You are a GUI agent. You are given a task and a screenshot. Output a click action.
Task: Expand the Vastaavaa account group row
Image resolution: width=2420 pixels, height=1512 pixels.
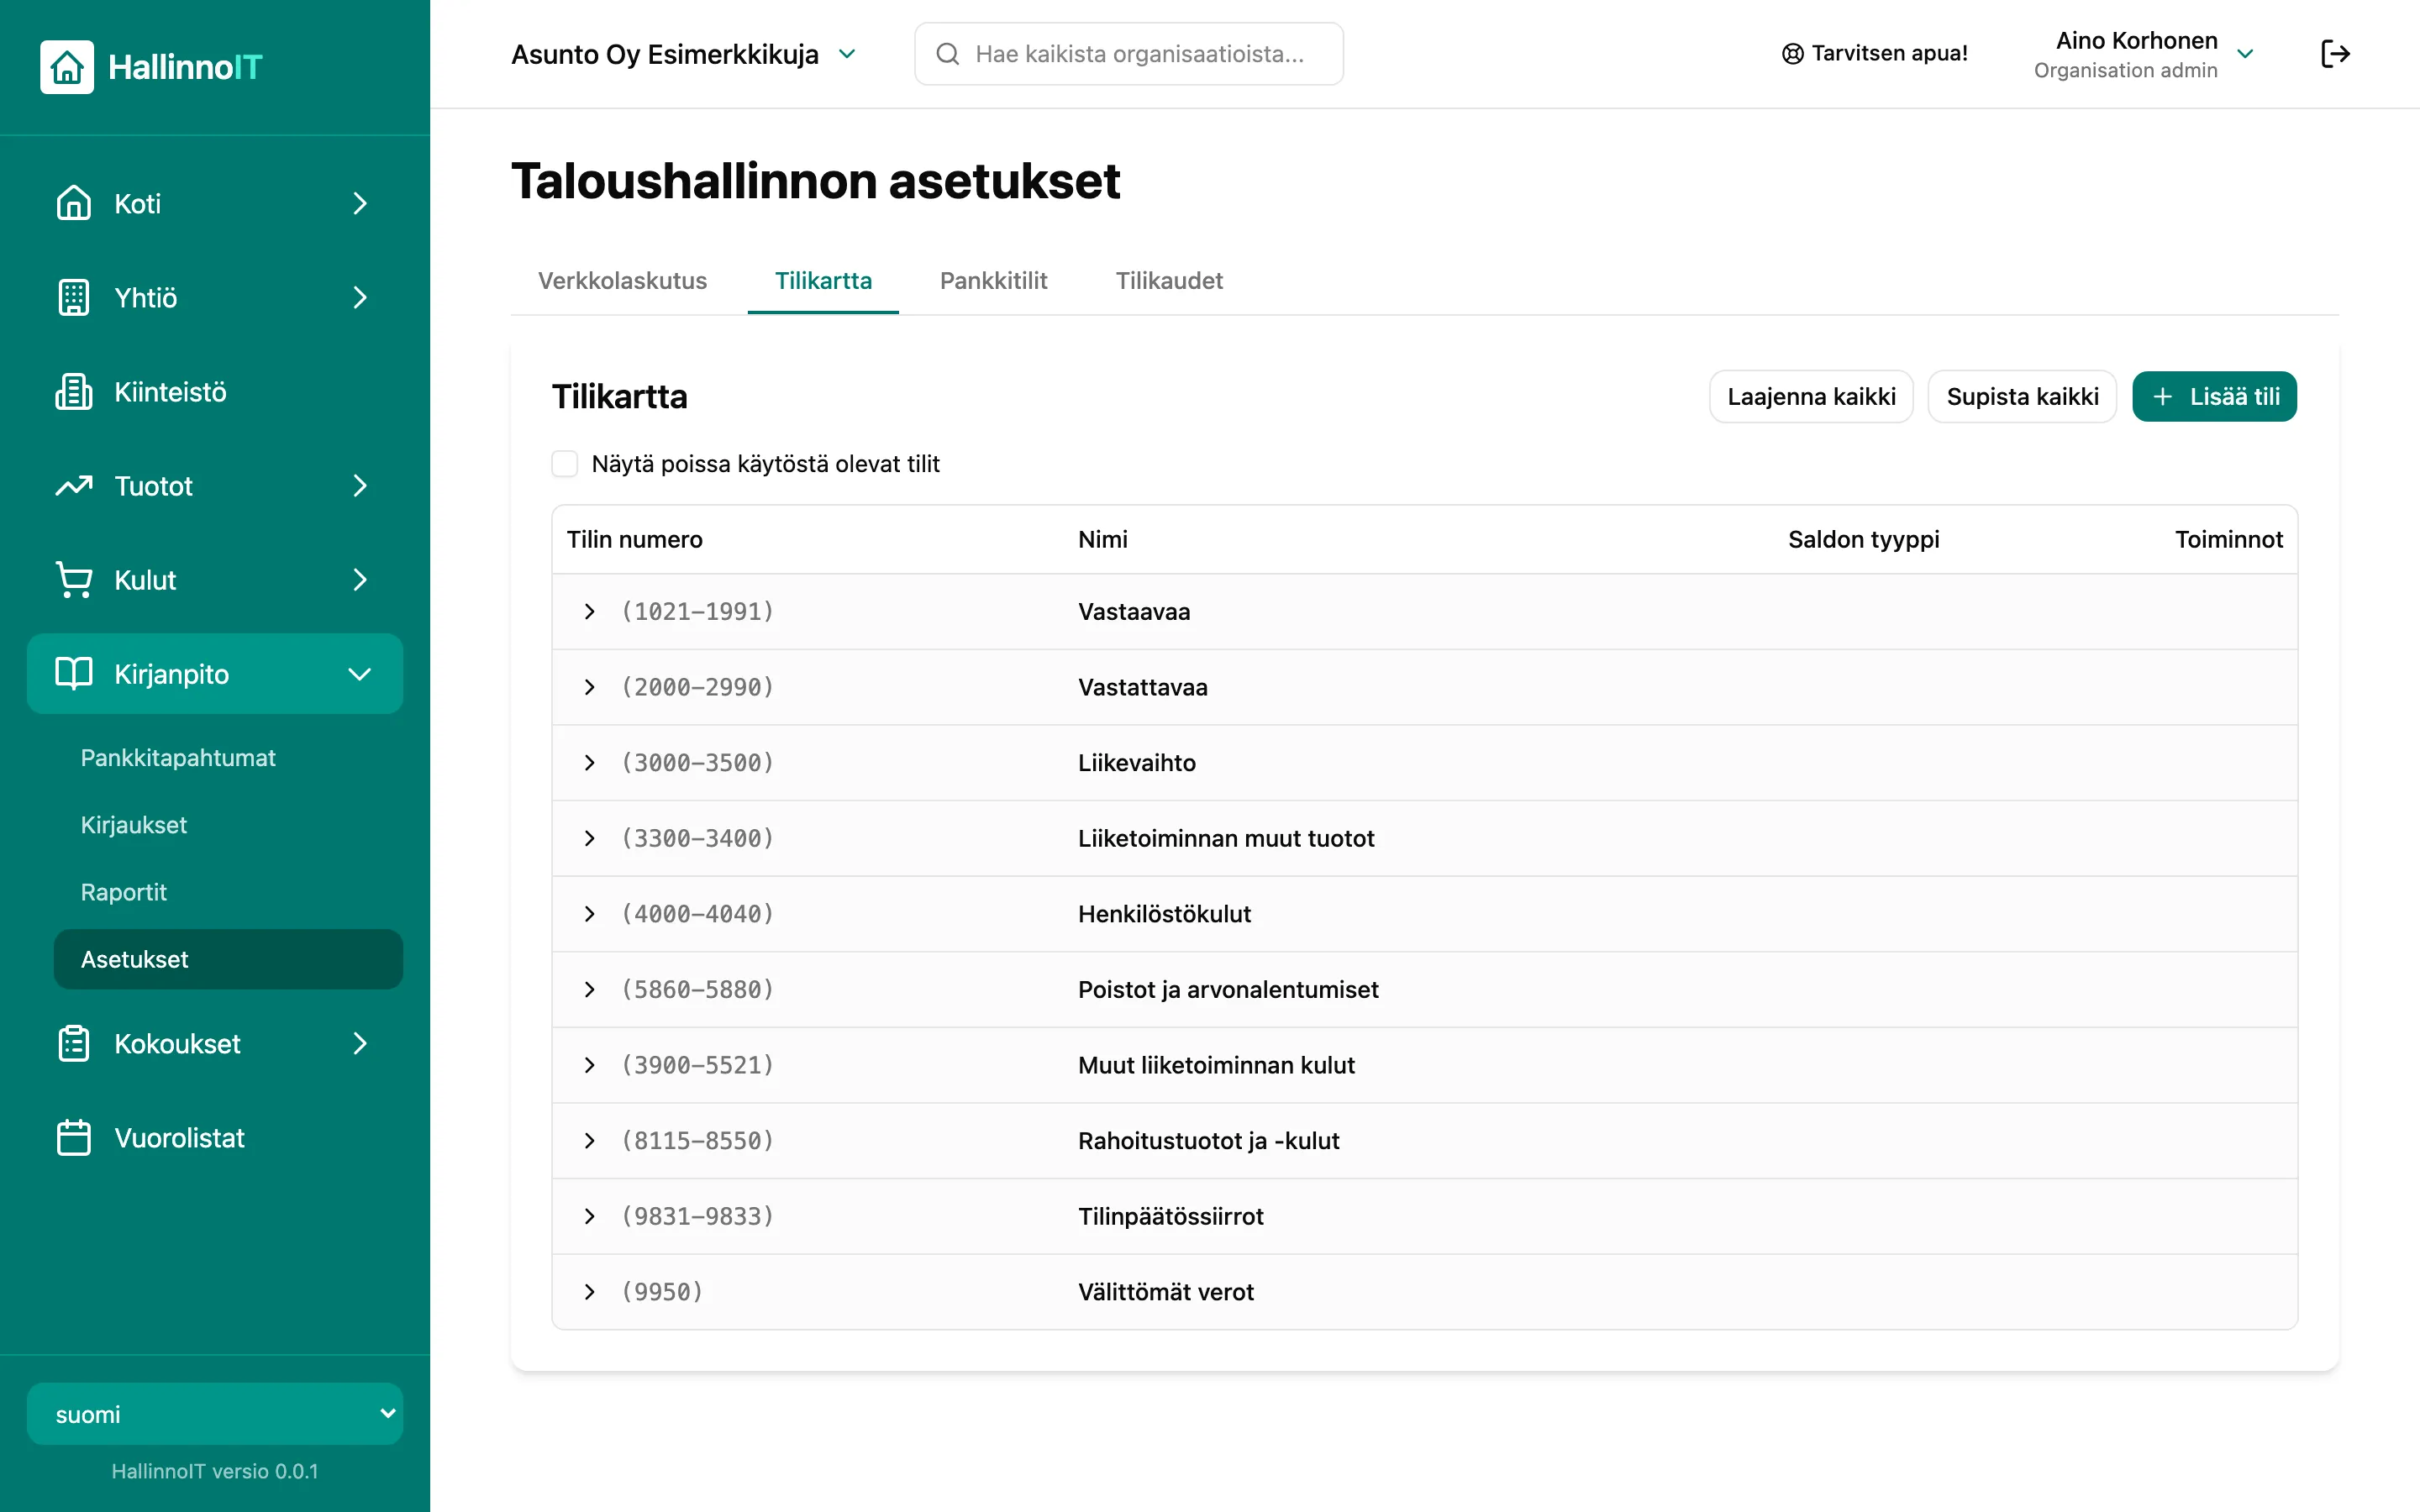(x=589, y=611)
